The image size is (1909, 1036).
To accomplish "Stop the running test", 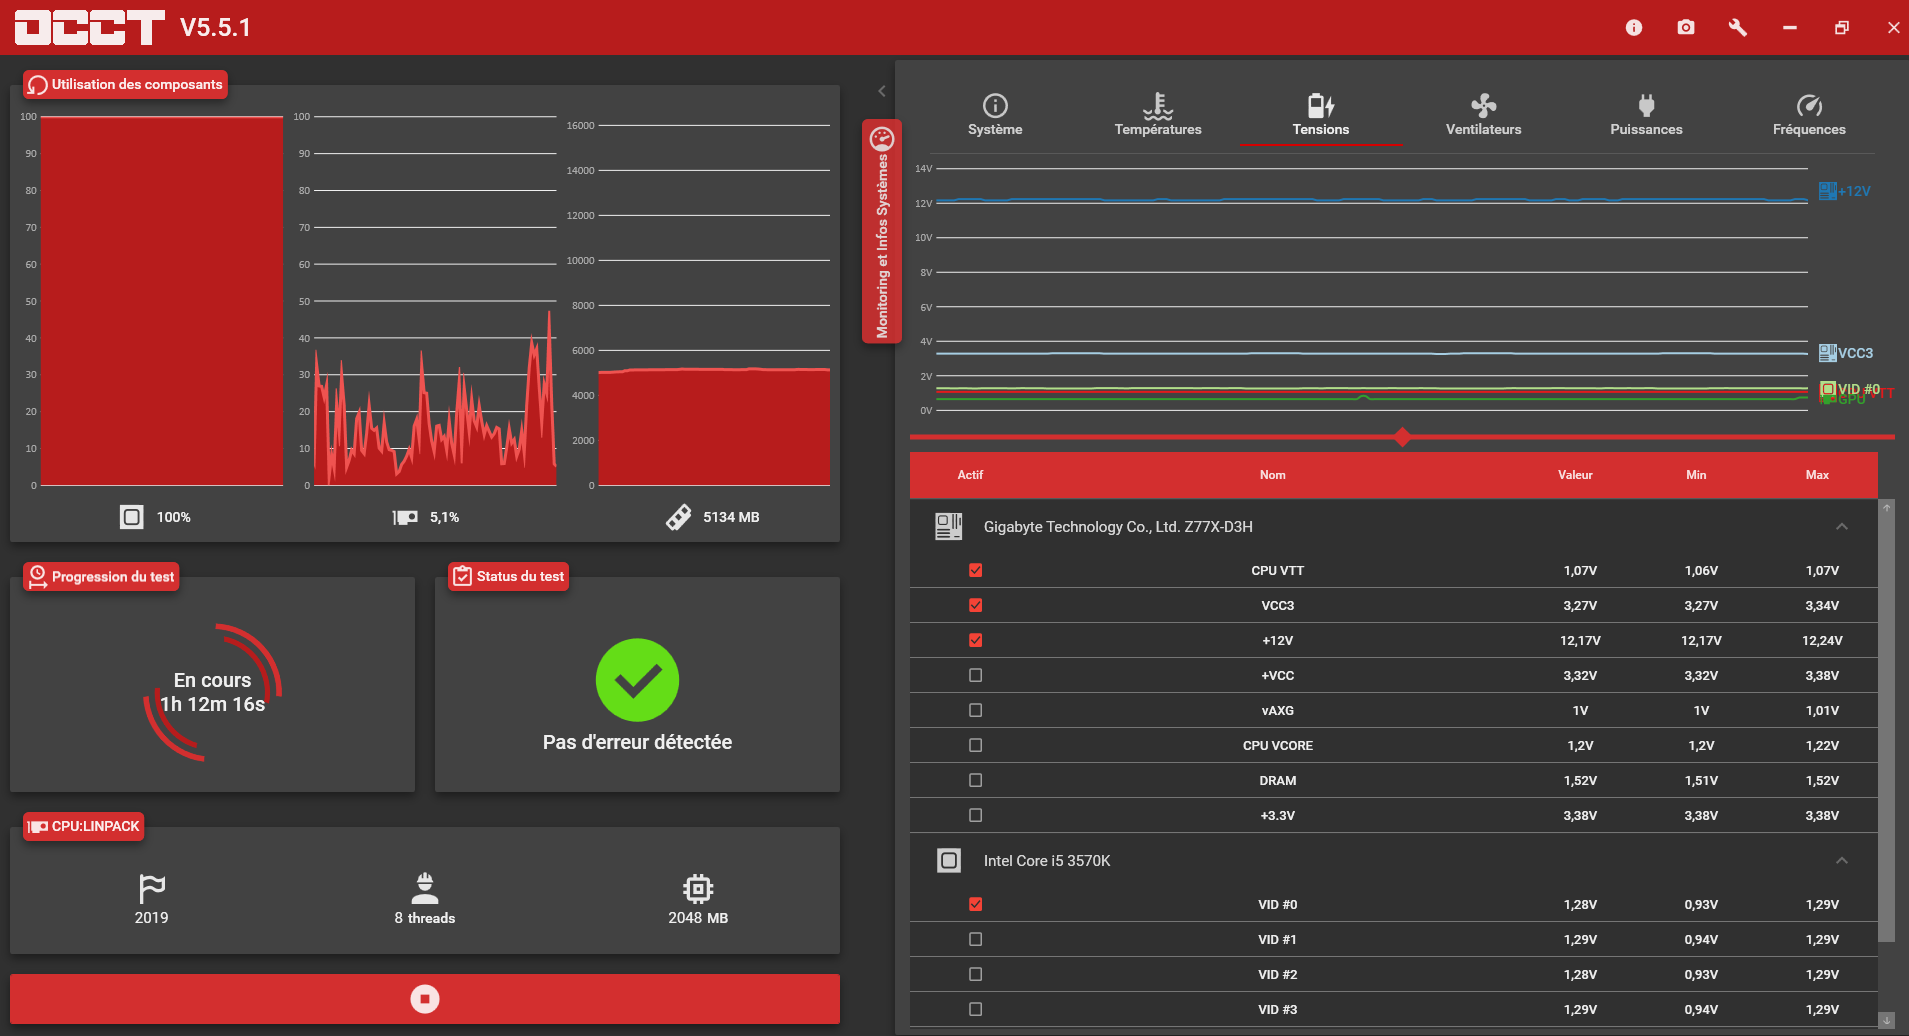I will 425,999.
